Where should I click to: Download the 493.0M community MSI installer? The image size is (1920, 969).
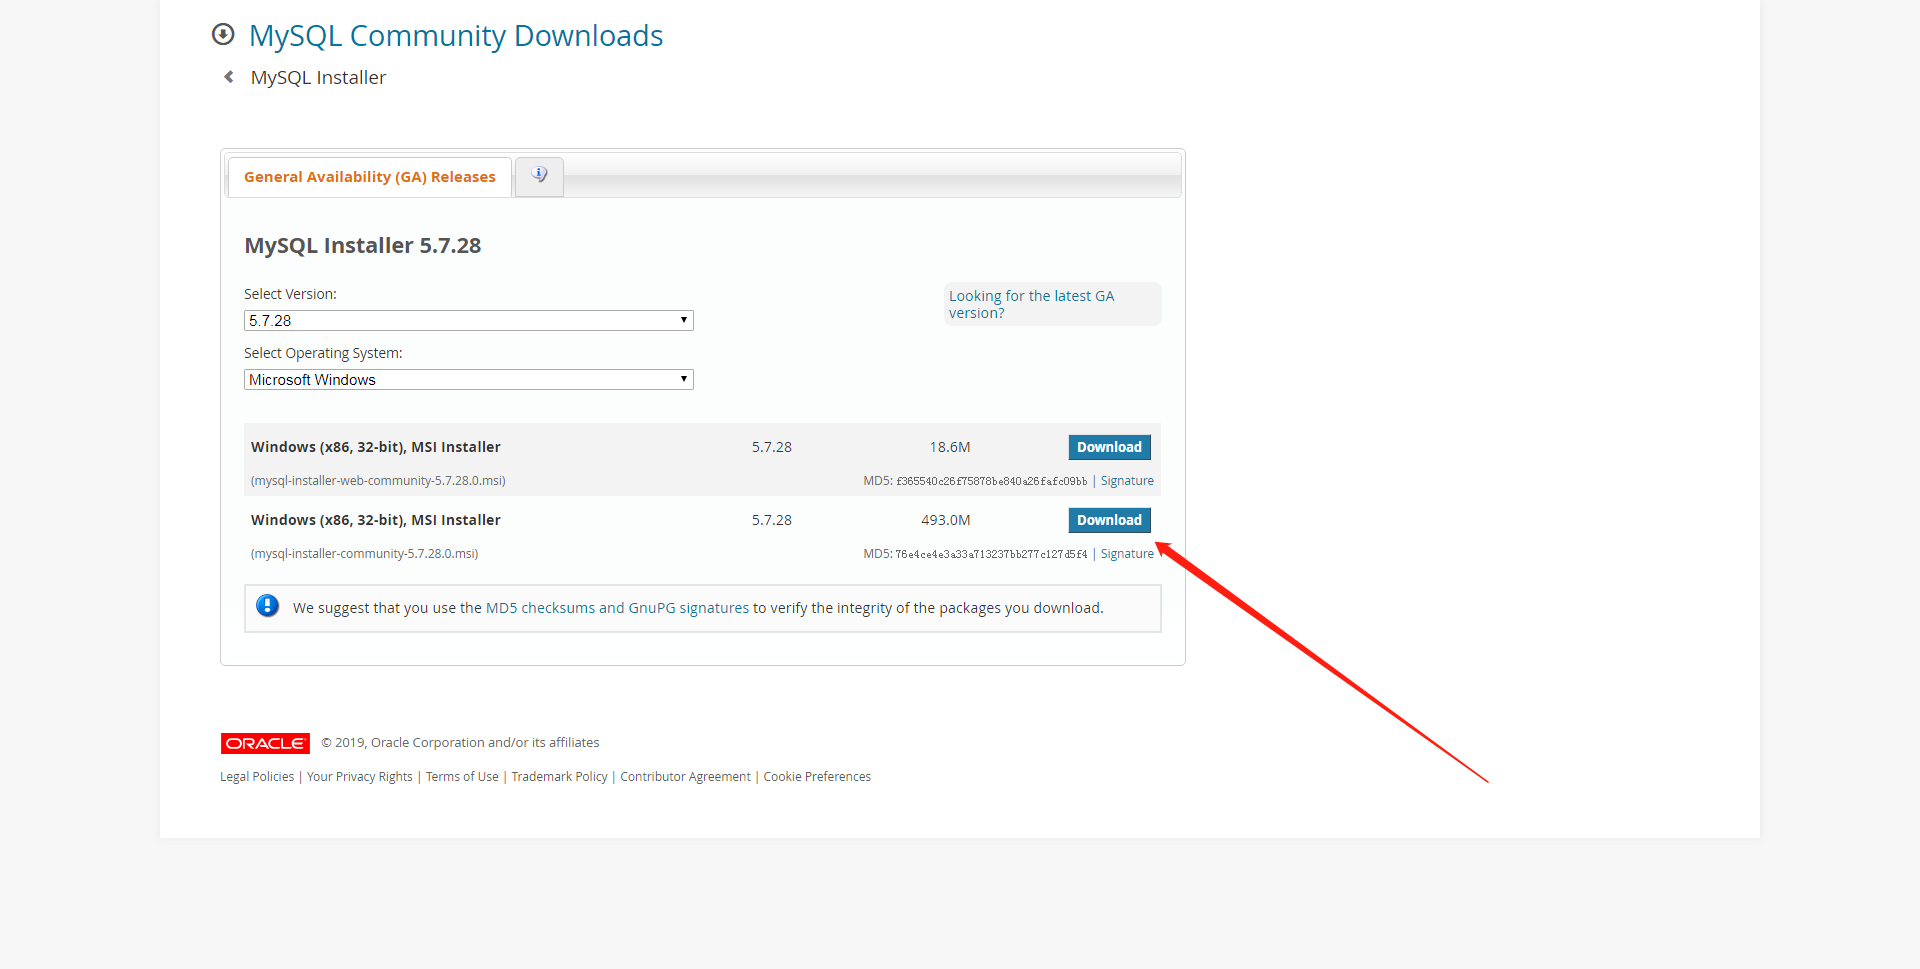click(1109, 520)
